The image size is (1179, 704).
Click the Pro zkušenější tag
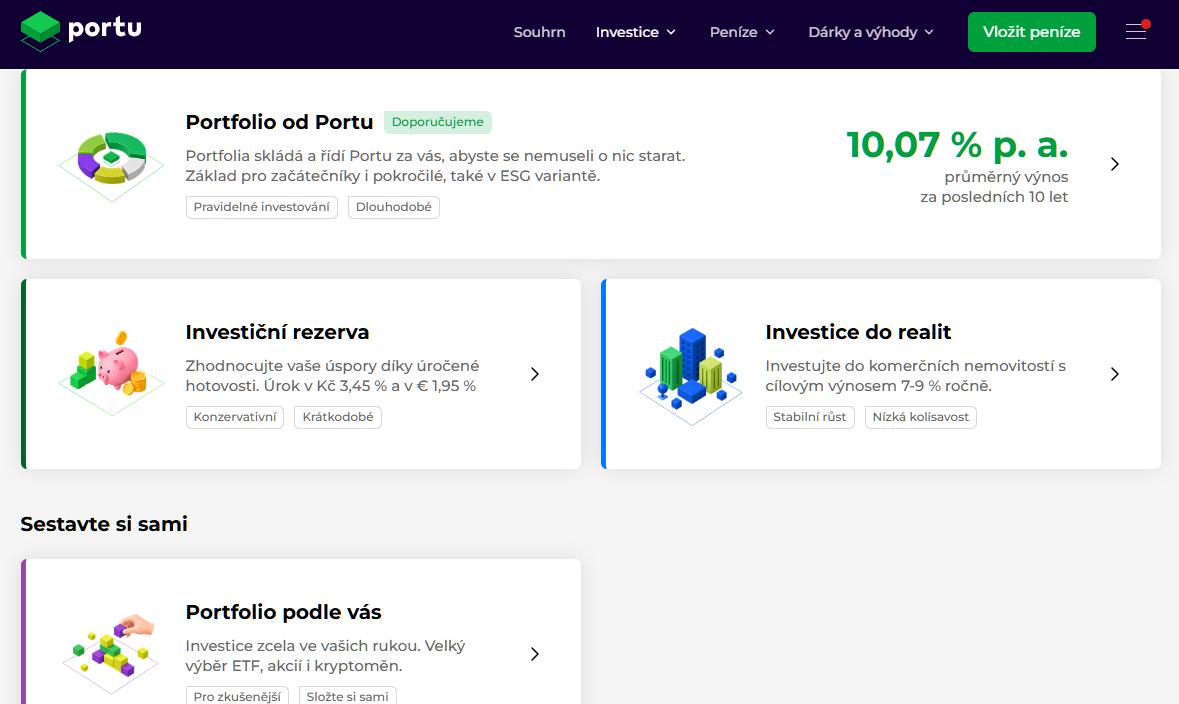pyautogui.click(x=237, y=696)
